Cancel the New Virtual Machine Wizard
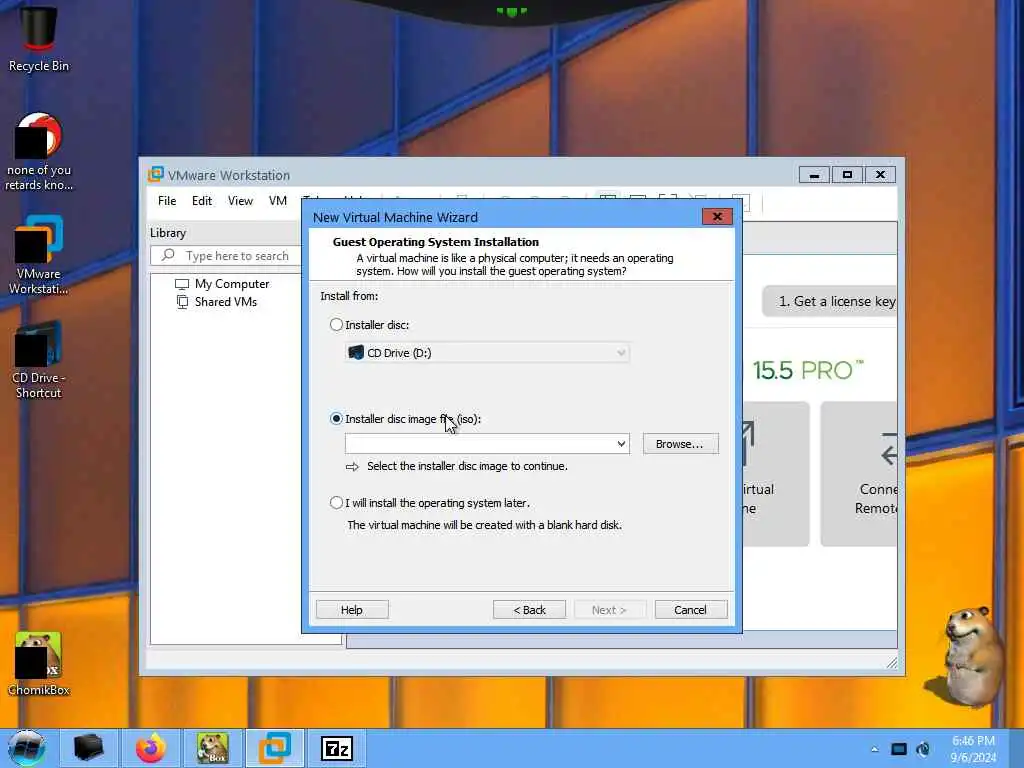Image resolution: width=1024 pixels, height=768 pixels. click(x=691, y=610)
